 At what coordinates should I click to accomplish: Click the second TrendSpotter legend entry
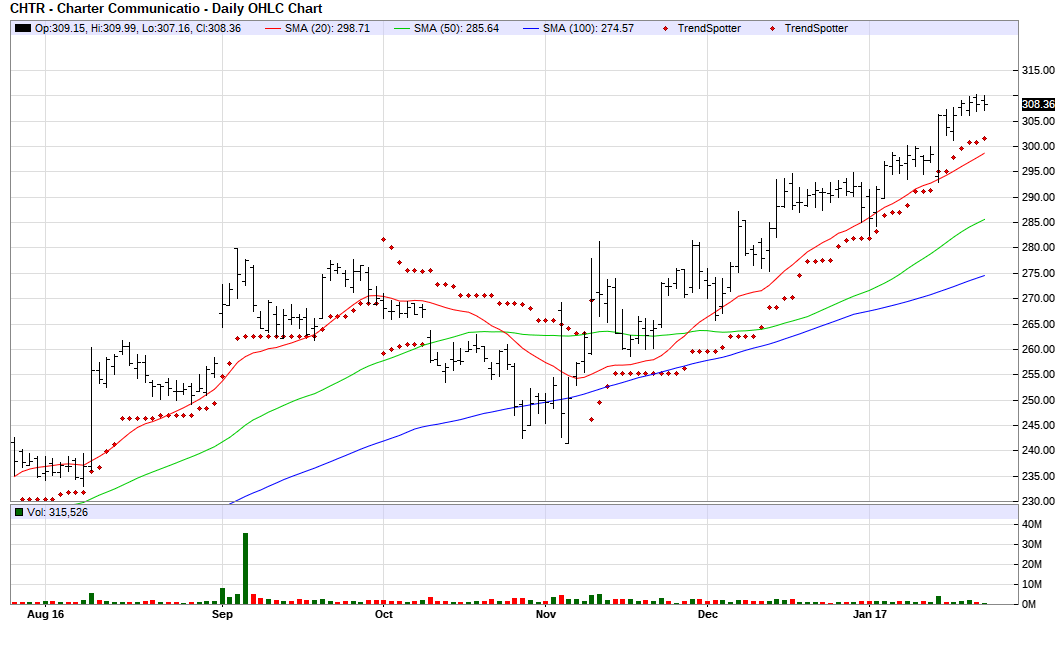tap(809, 28)
